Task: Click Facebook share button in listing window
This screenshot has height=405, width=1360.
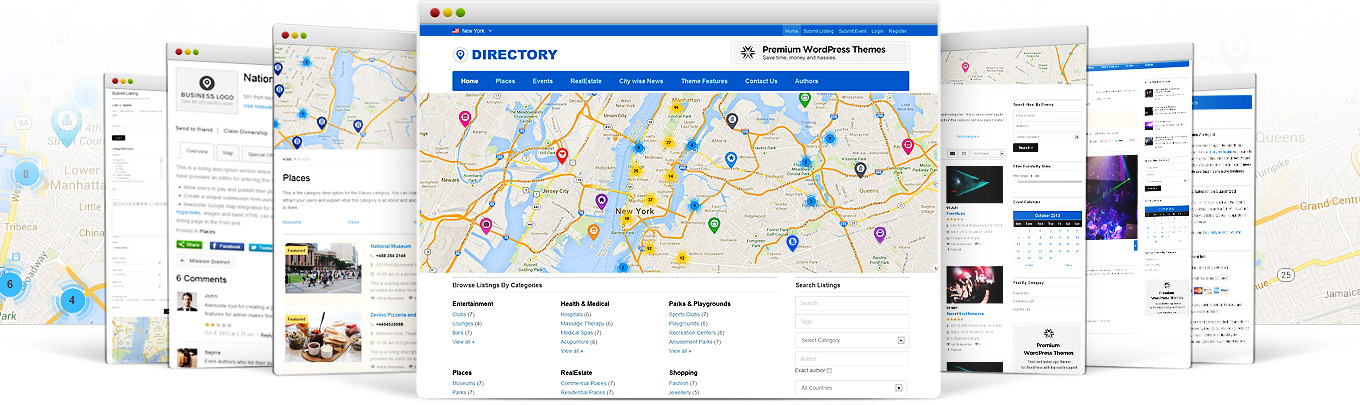Action: click(225, 245)
